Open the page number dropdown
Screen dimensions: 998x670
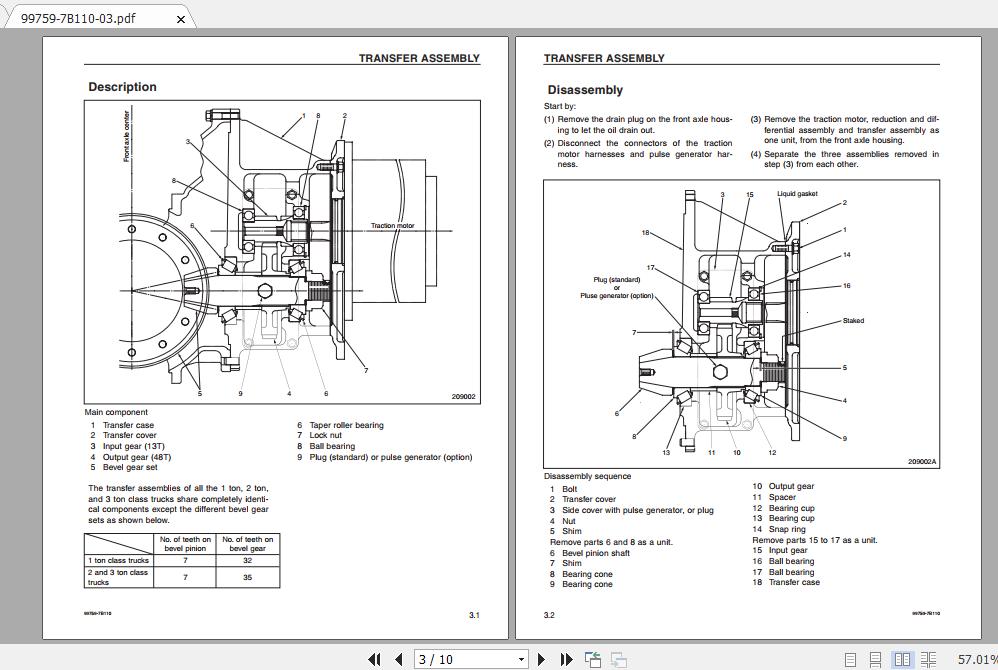pyautogui.click(x=521, y=658)
